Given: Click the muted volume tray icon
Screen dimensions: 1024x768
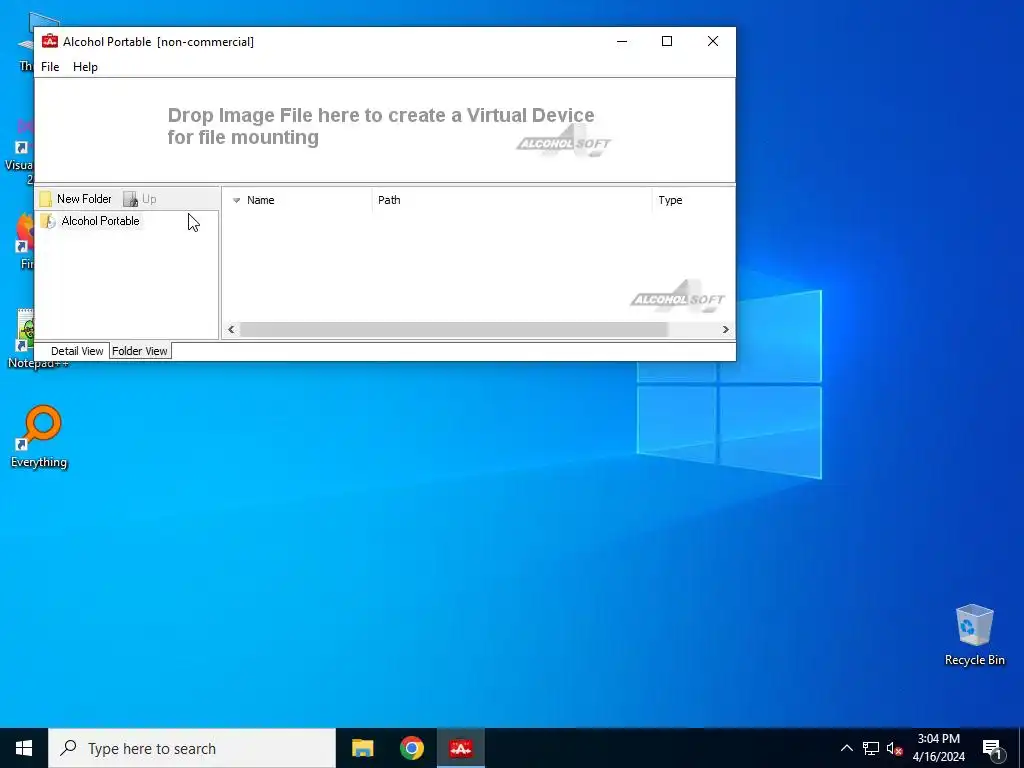Looking at the screenshot, I should tap(894, 748).
